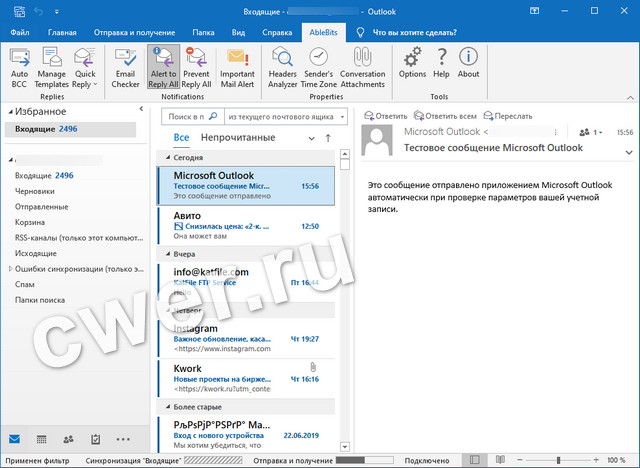The height and width of the screenshot is (468, 640).
Task: Collapse the Избранное favorites section
Action: (9, 113)
